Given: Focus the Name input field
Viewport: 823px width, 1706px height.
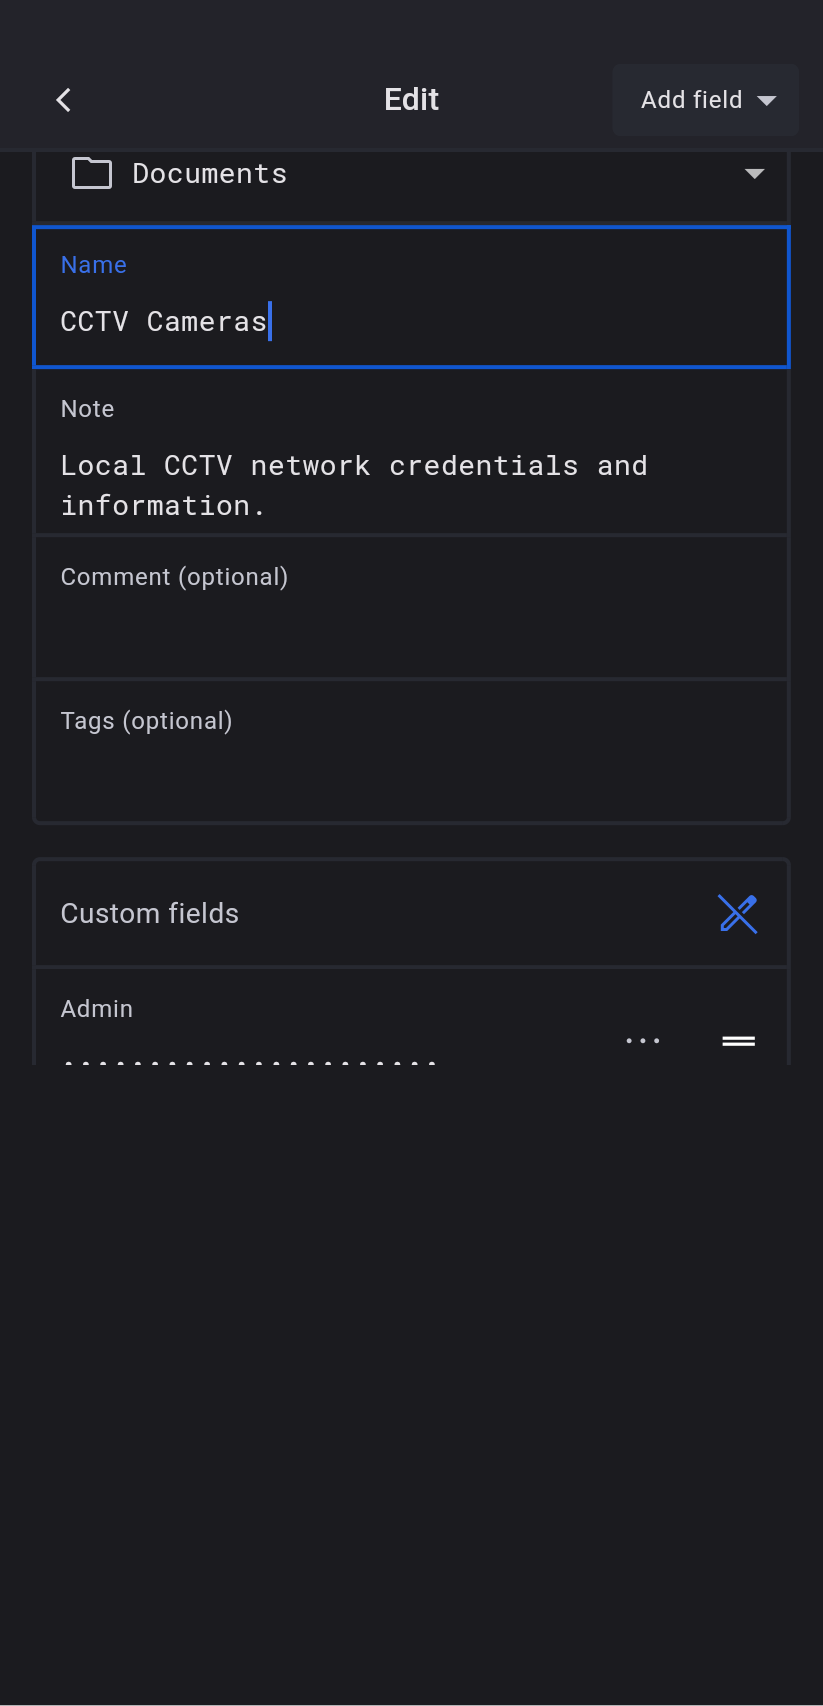Looking at the screenshot, I should coord(500,322).
